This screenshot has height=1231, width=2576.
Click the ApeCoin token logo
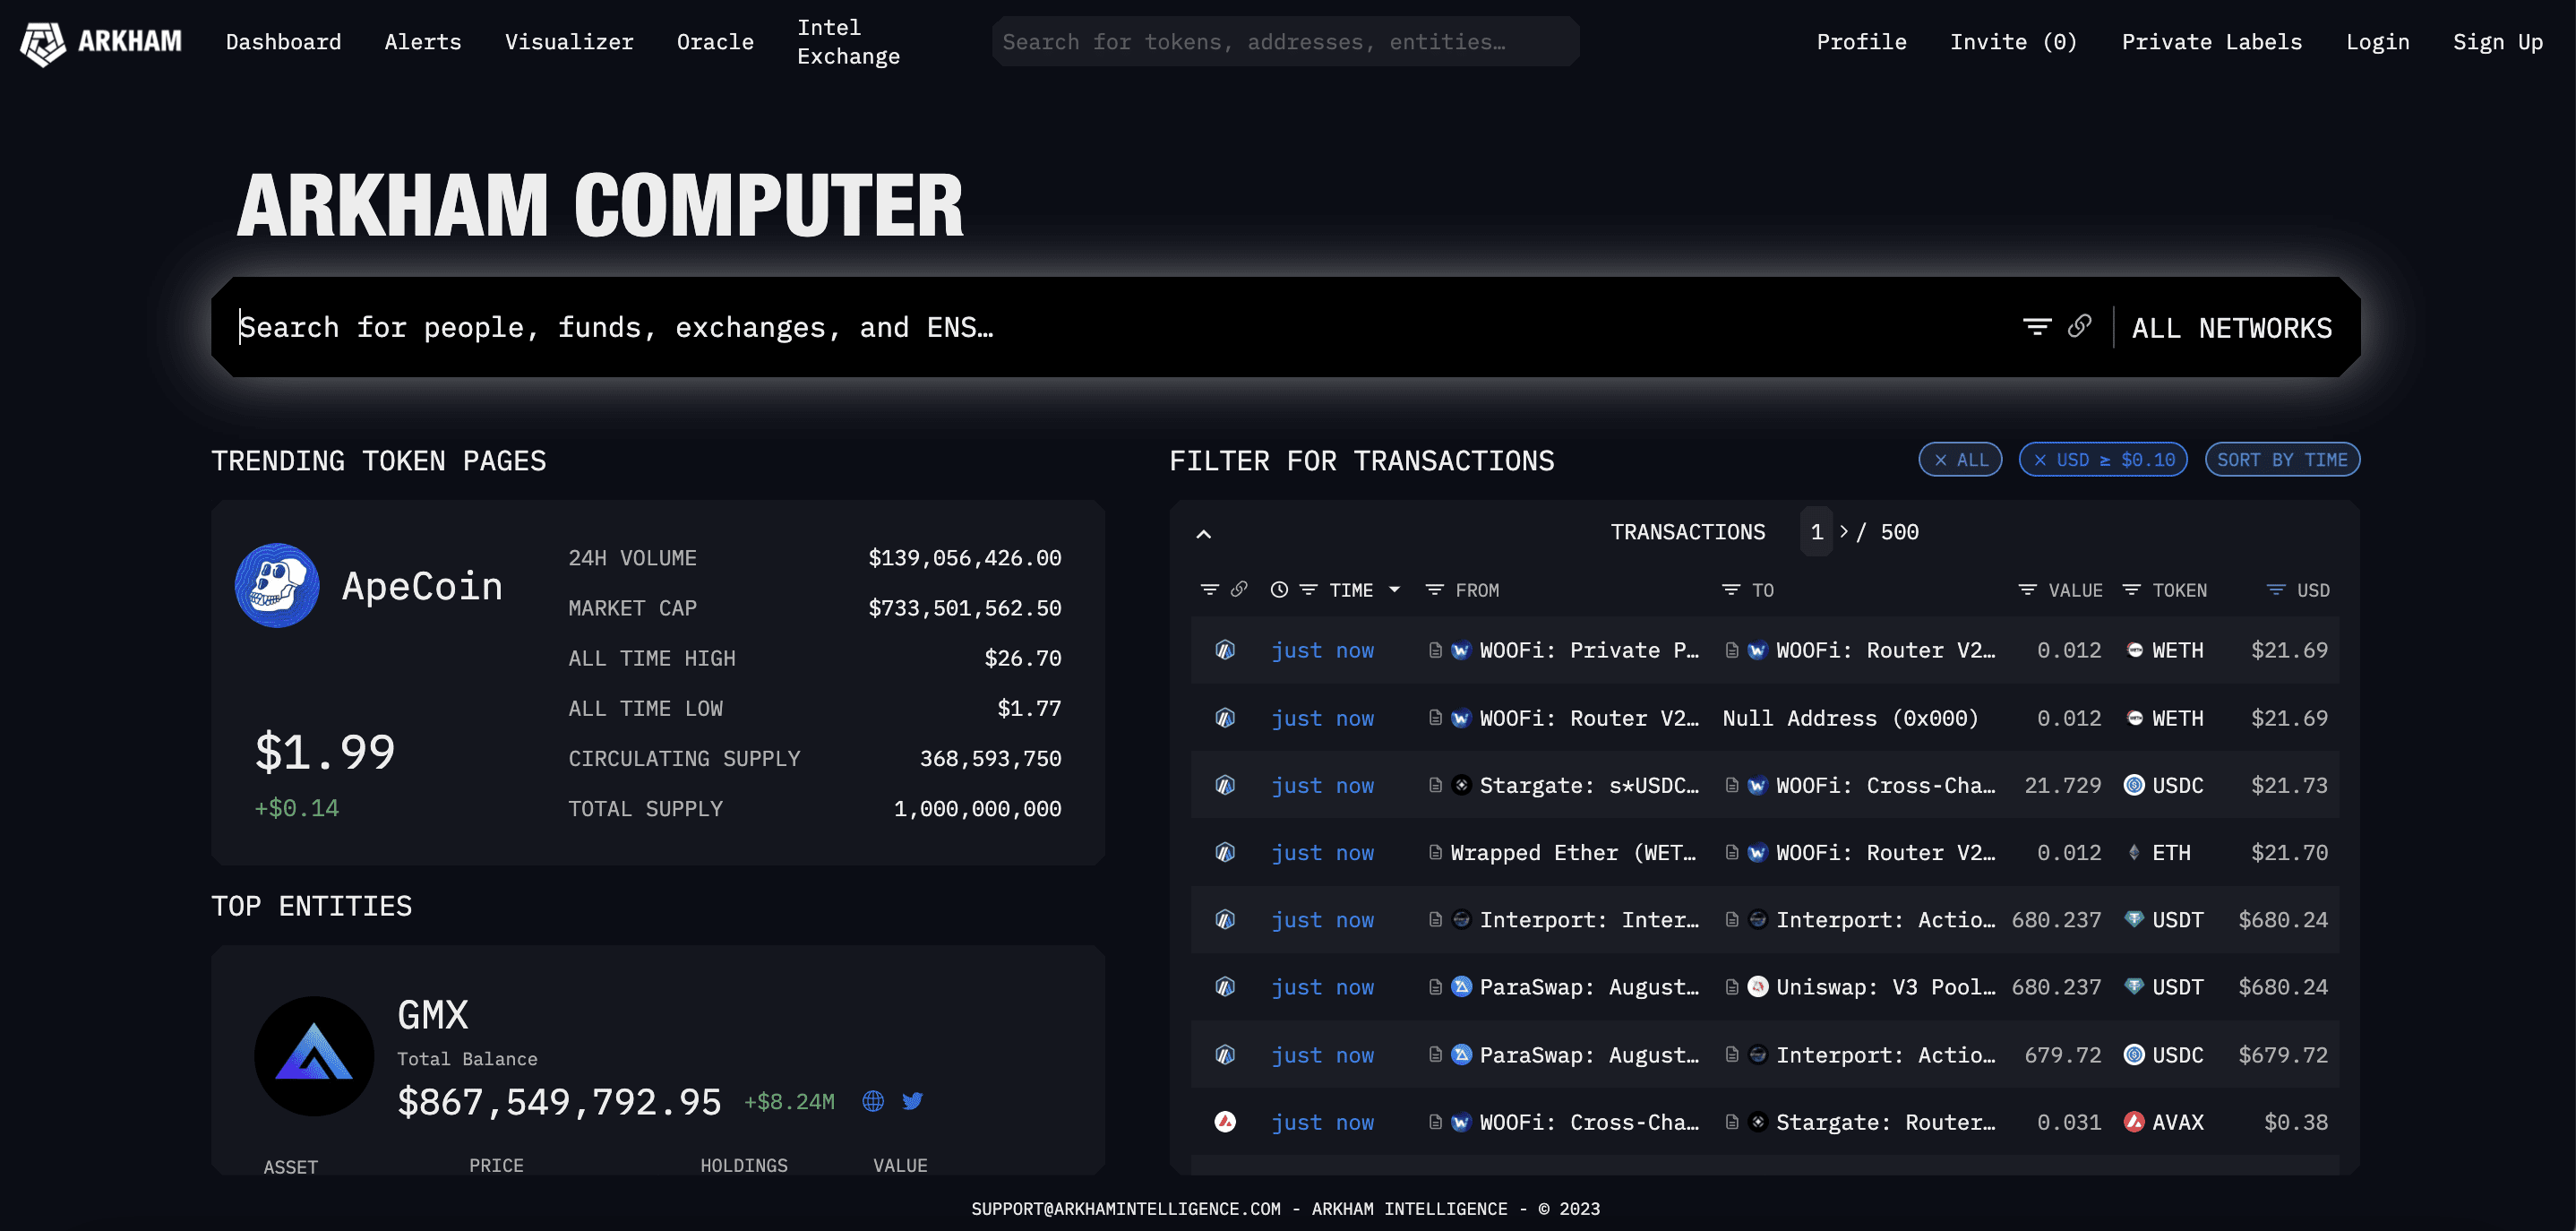click(x=277, y=586)
